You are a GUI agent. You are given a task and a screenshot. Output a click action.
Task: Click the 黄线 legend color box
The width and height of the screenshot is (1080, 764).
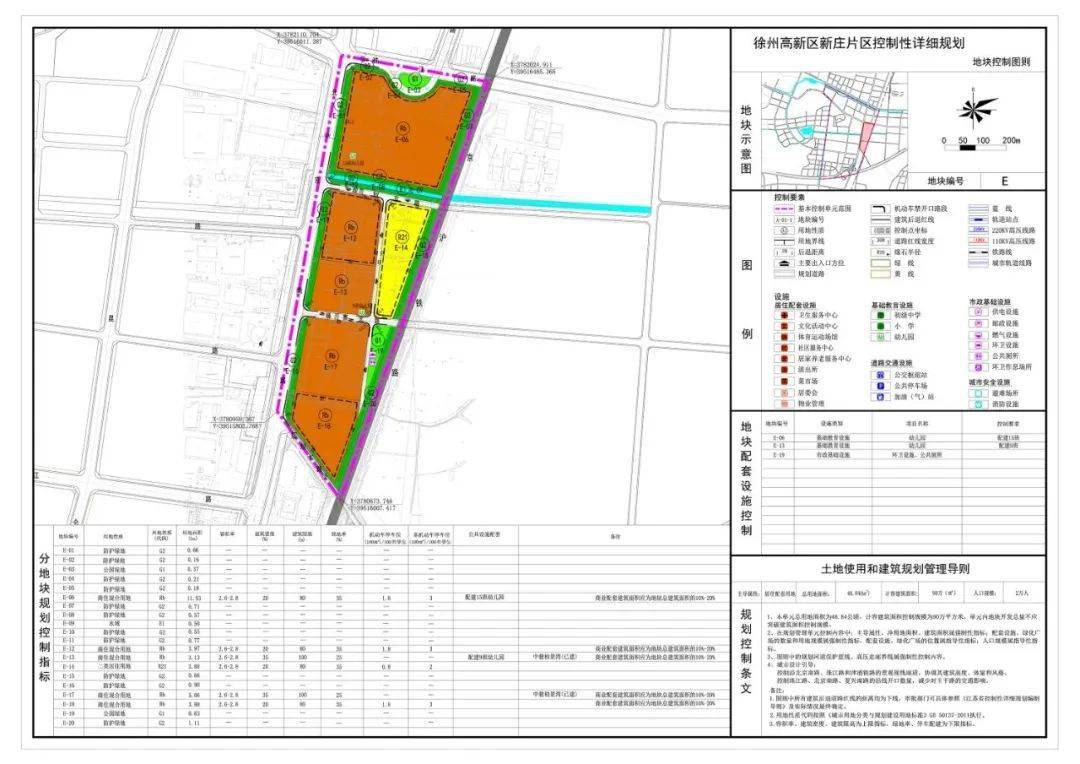click(880, 274)
